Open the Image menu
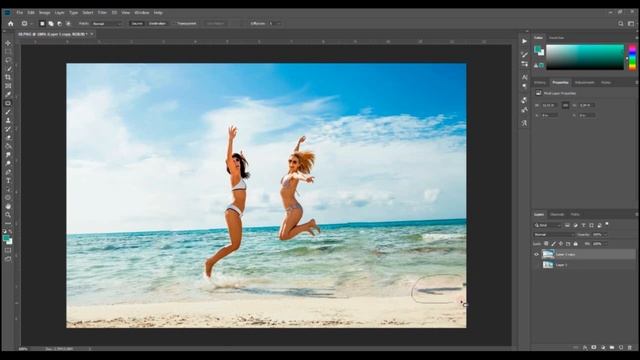 pyautogui.click(x=44, y=13)
